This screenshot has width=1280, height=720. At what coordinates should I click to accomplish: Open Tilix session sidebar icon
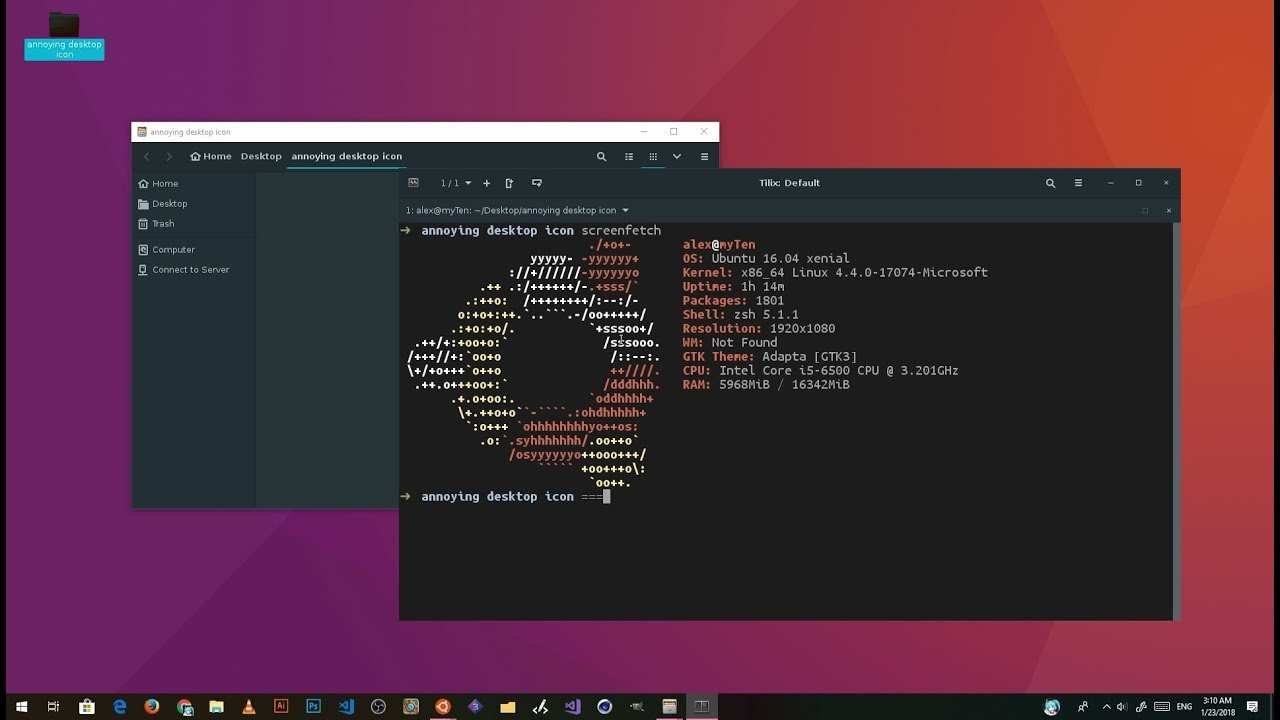(x=413, y=183)
